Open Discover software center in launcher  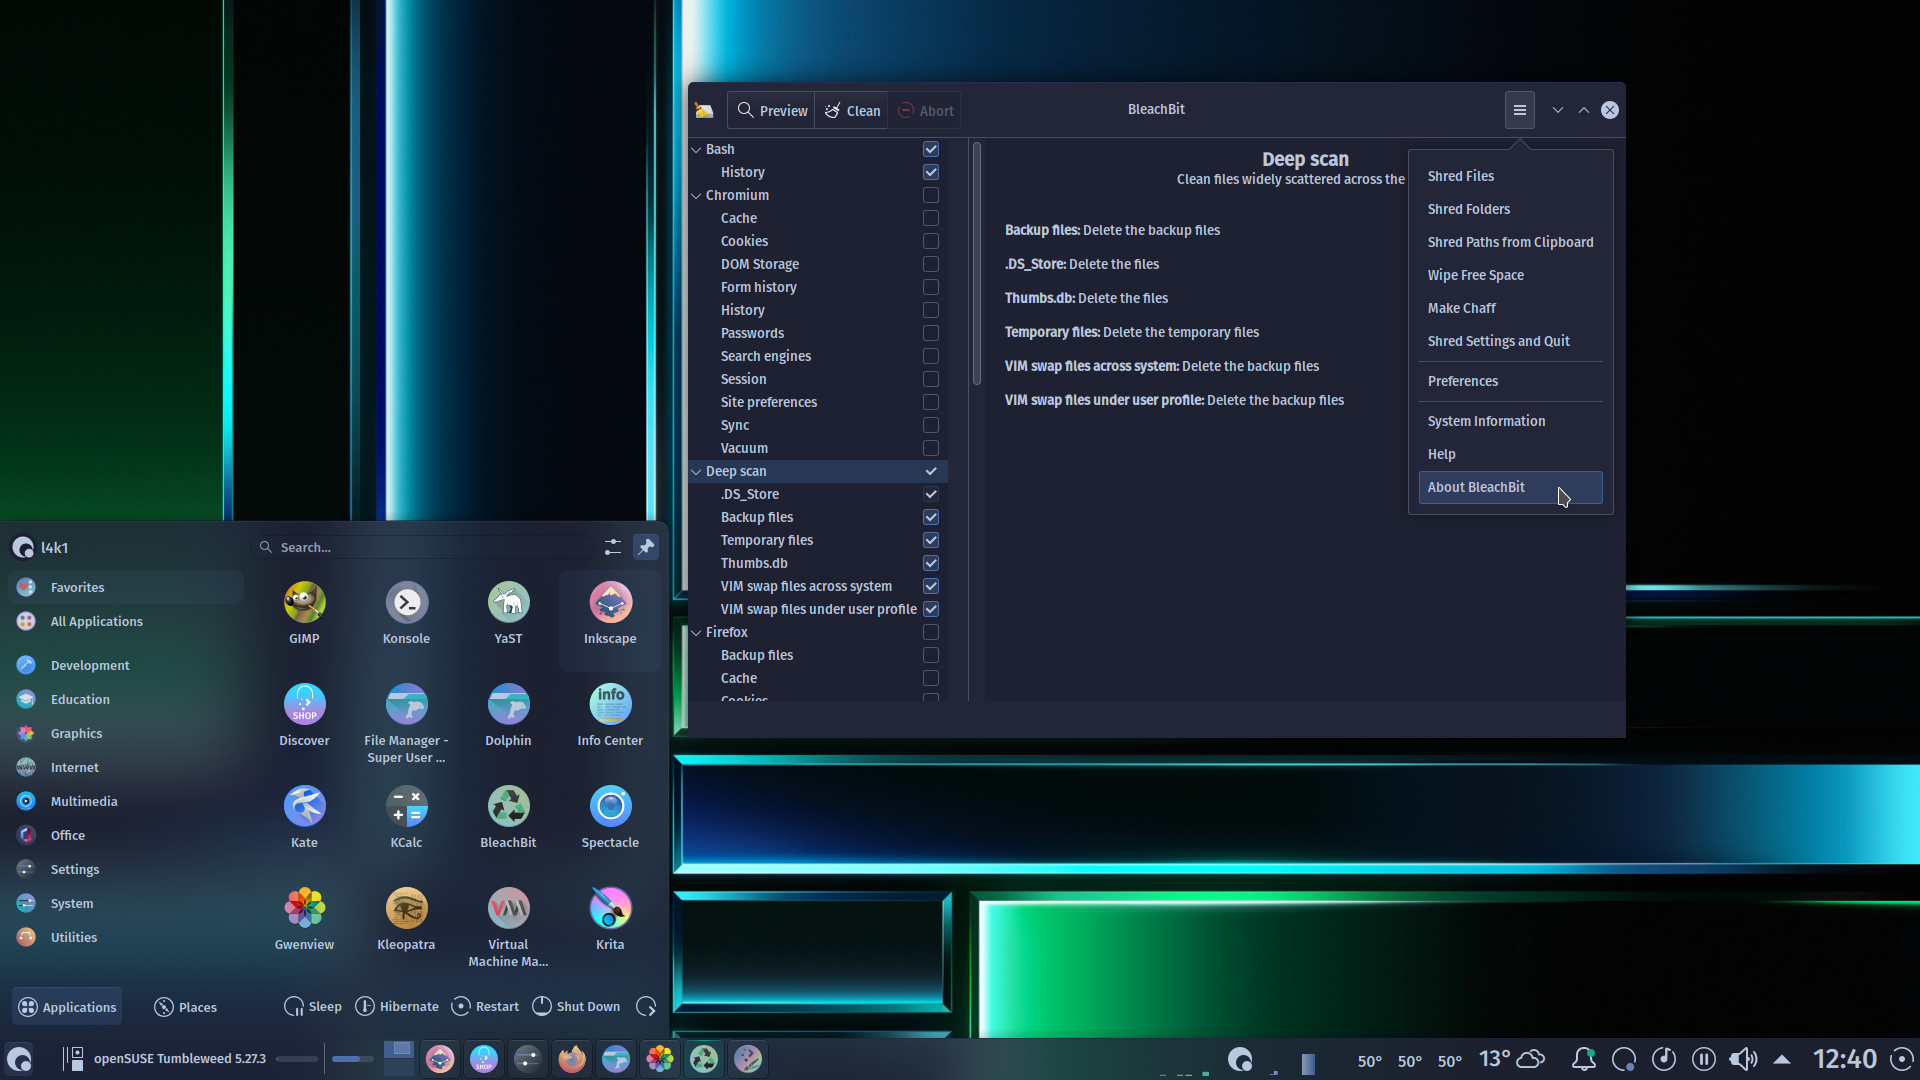point(304,716)
